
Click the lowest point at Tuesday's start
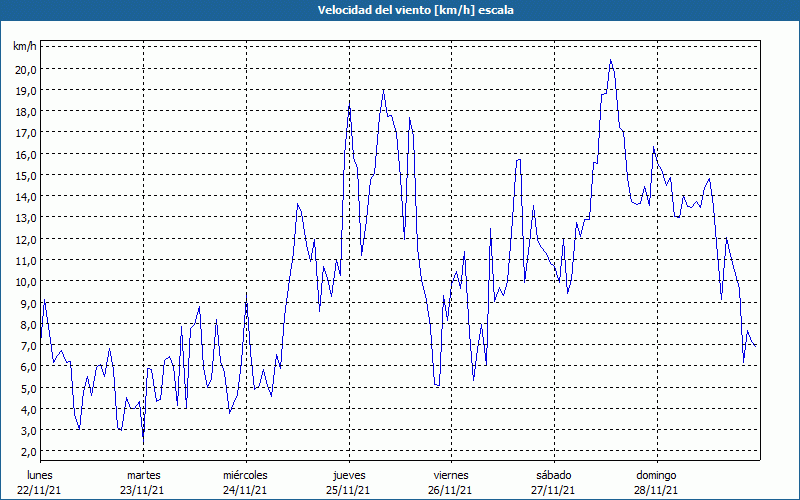point(143,441)
